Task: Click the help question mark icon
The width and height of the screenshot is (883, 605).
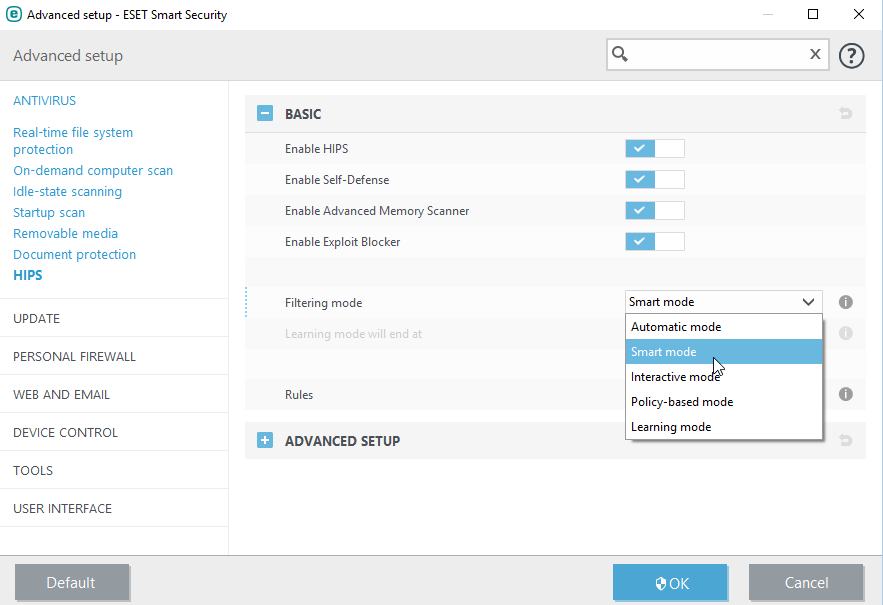Action: coord(851,55)
